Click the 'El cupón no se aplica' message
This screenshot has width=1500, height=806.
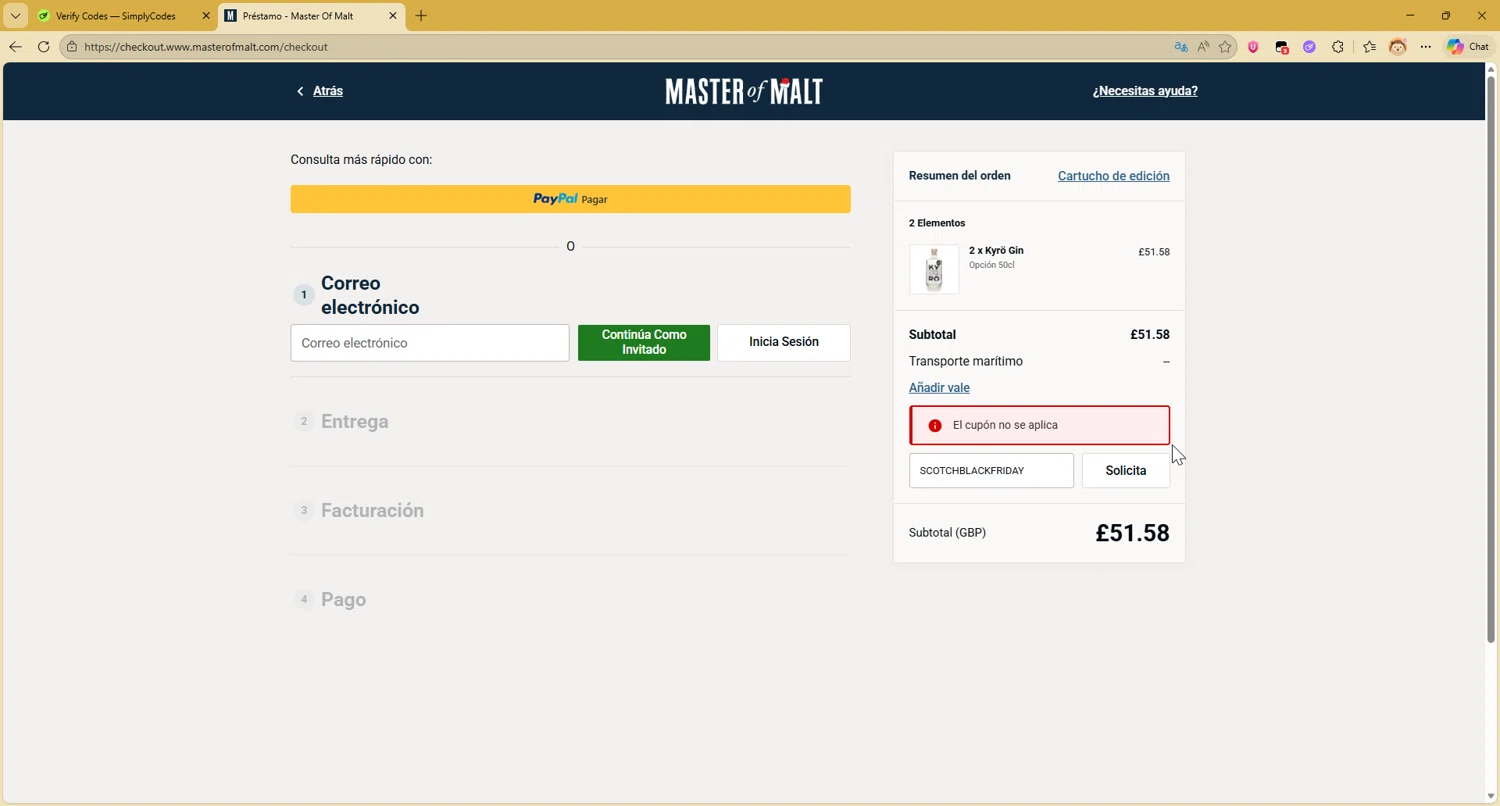pyautogui.click(x=1005, y=425)
